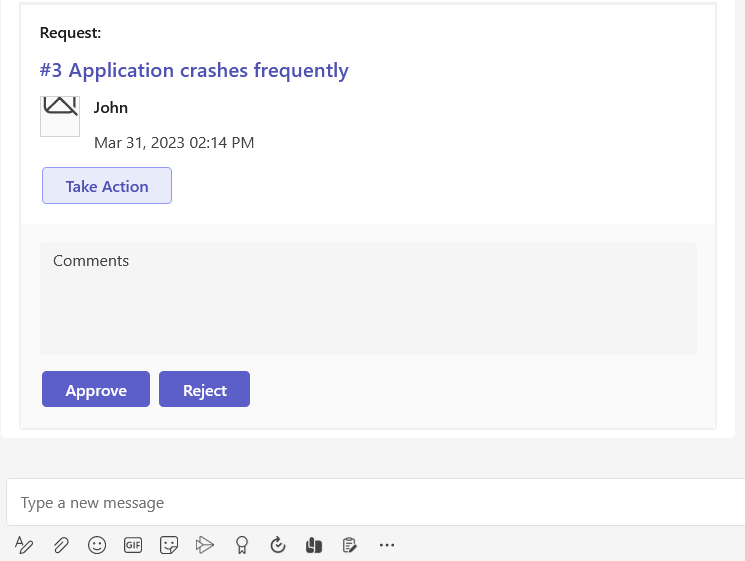This screenshot has width=745, height=561.
Task: Open the sticker picker
Action: pyautogui.click(x=169, y=545)
